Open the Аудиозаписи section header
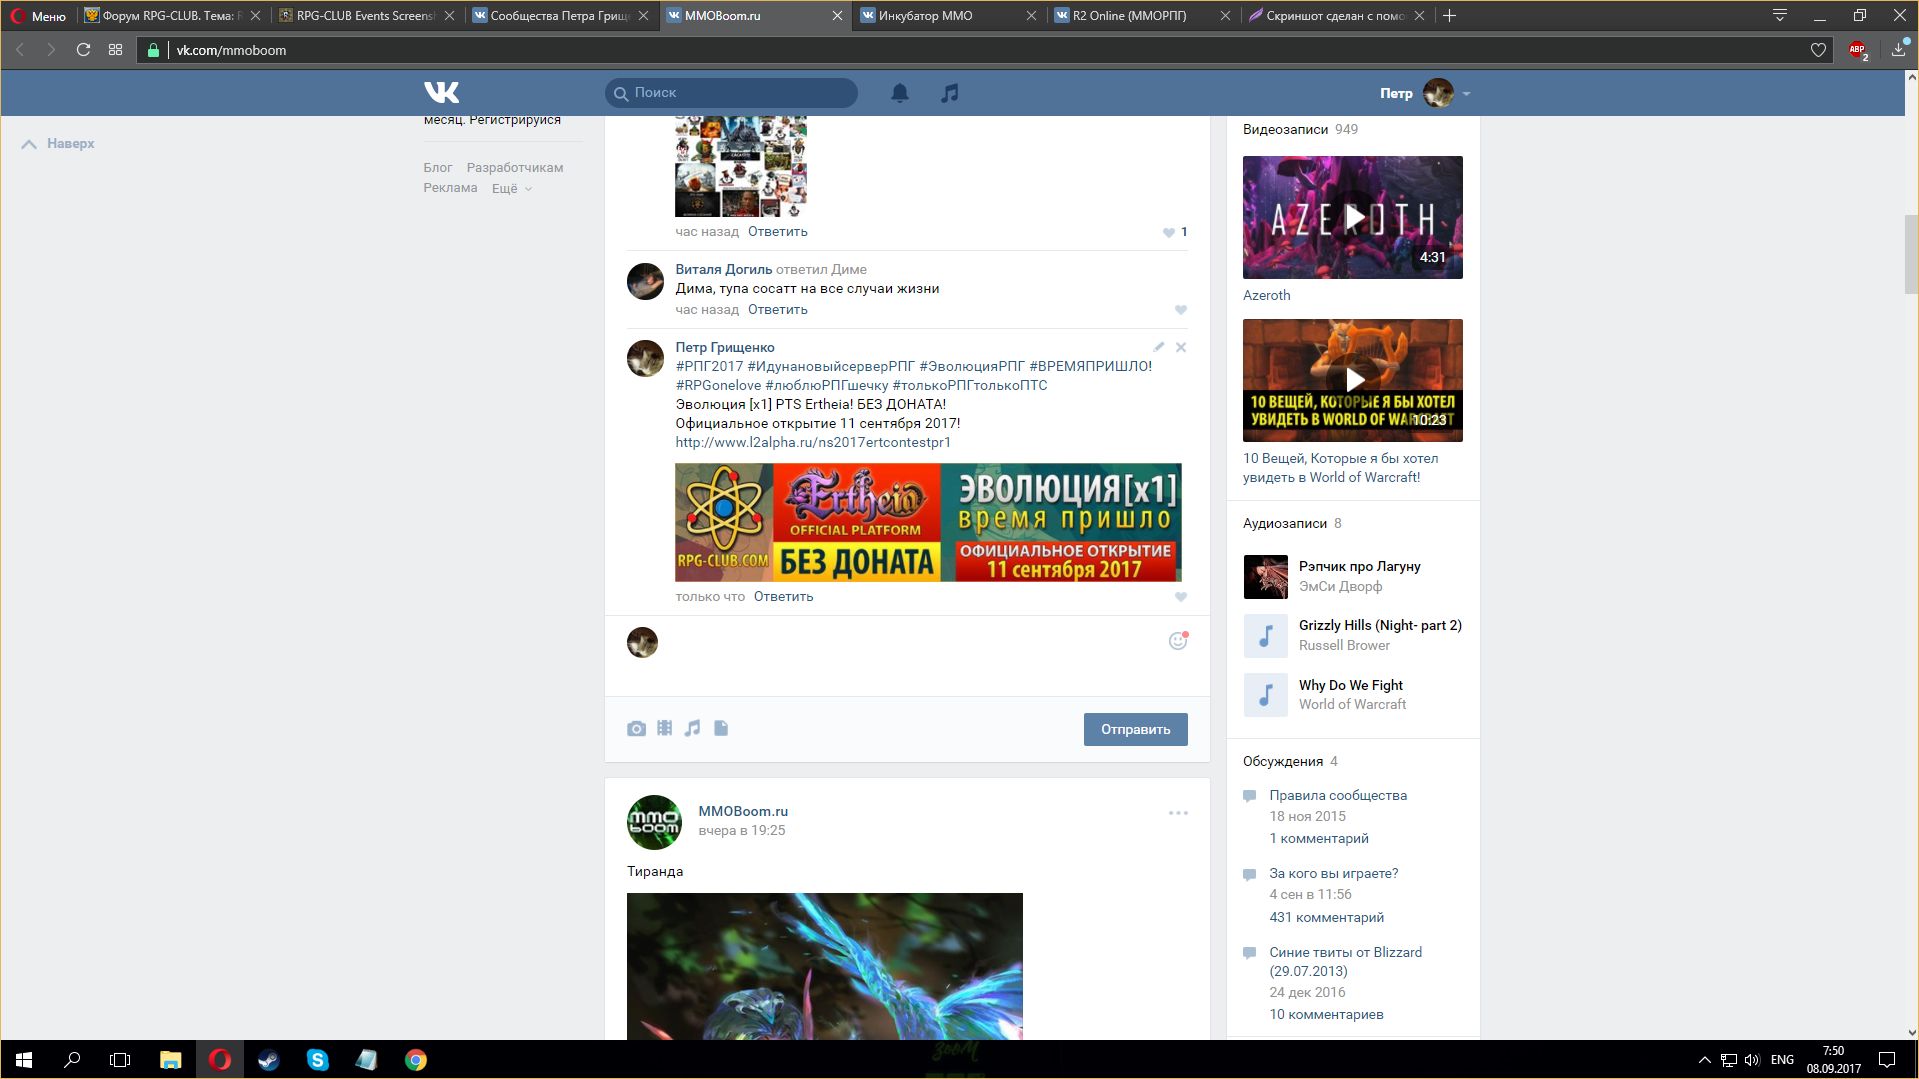The width and height of the screenshot is (1919, 1079). click(x=1284, y=524)
